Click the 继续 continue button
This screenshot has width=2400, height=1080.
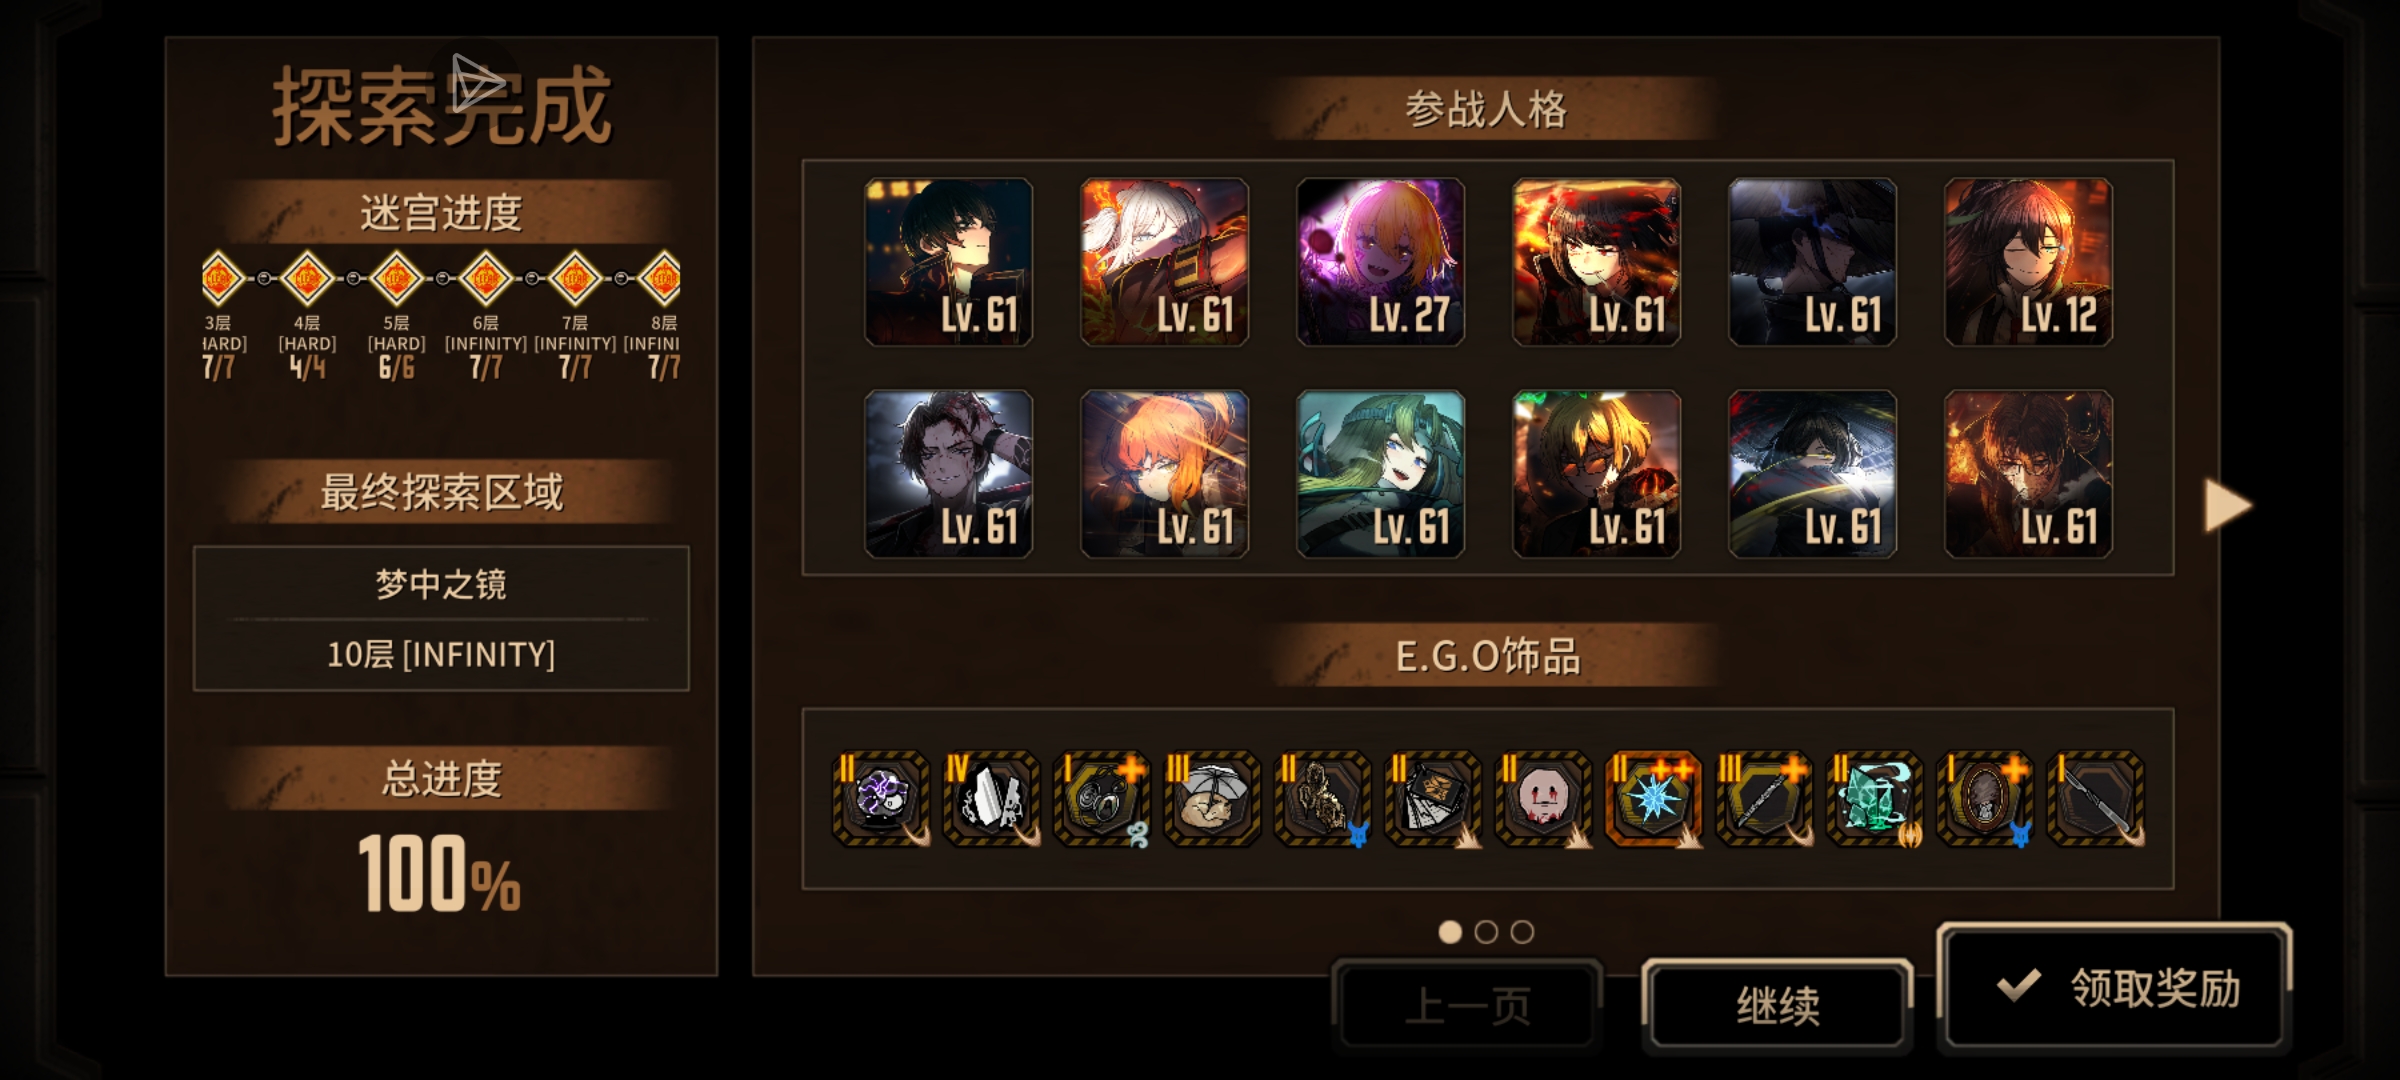coord(1777,1005)
